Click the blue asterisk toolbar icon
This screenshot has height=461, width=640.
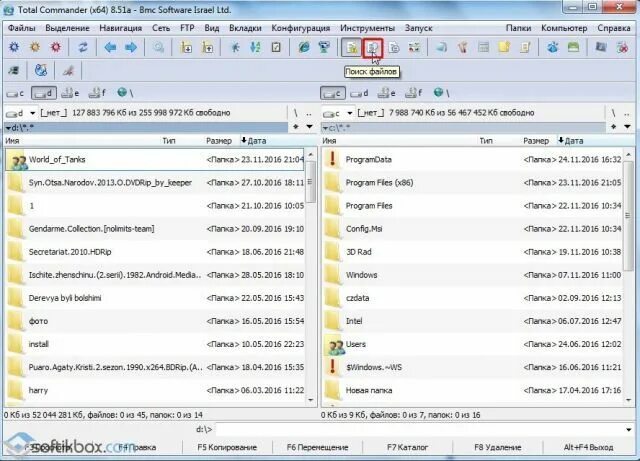click(x=235, y=47)
